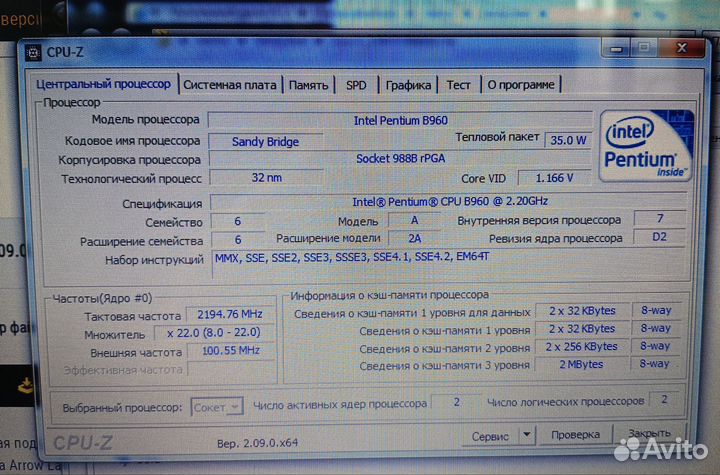Click the 32 nm technology value
Screen dimensions: 720x475
pos(267,178)
